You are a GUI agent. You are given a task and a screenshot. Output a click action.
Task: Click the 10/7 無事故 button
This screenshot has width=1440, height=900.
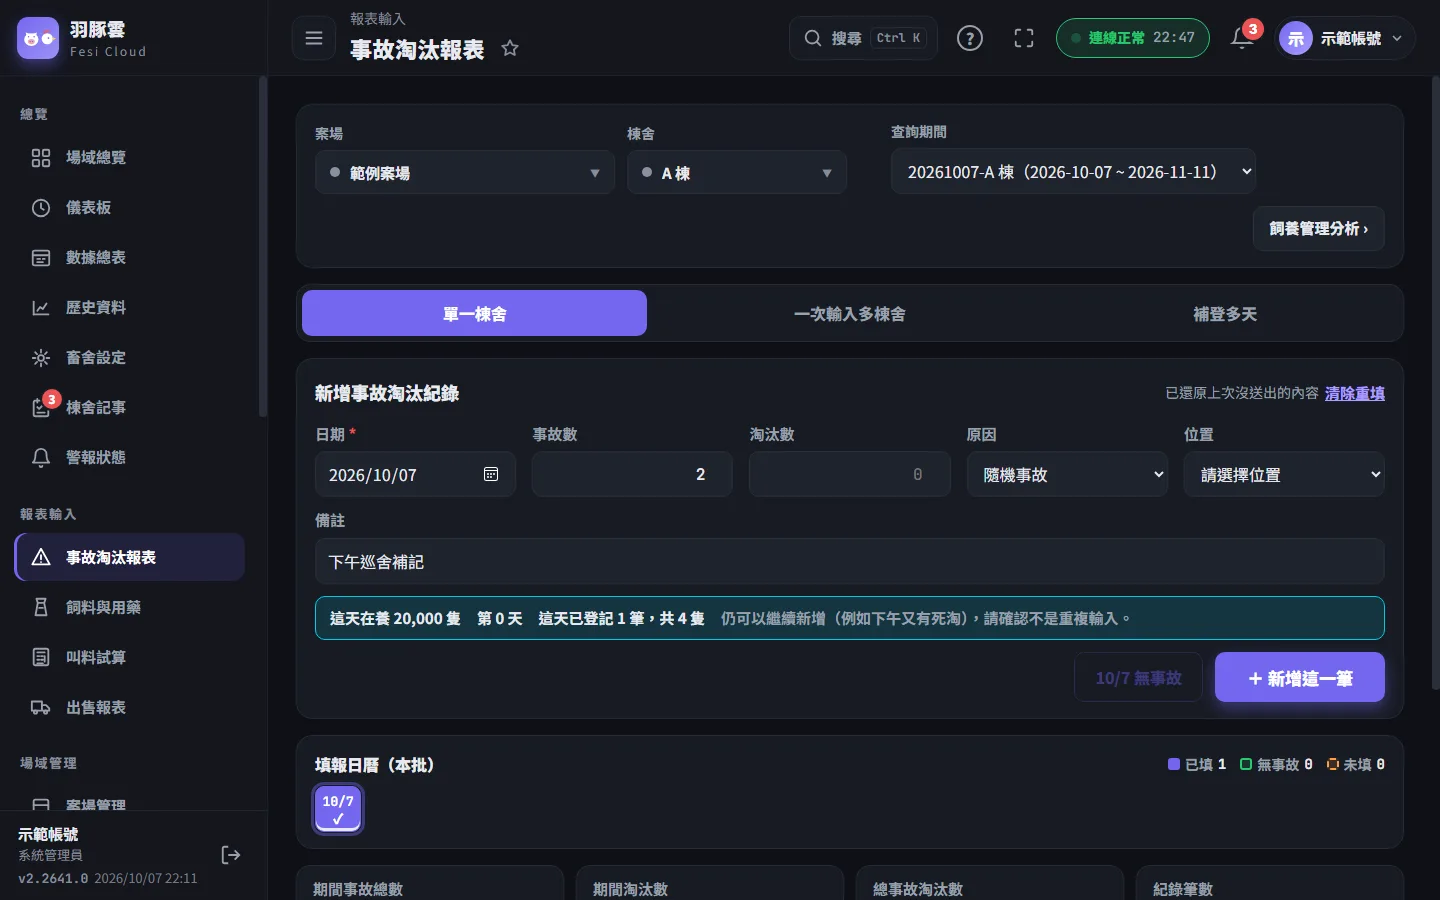point(1138,678)
